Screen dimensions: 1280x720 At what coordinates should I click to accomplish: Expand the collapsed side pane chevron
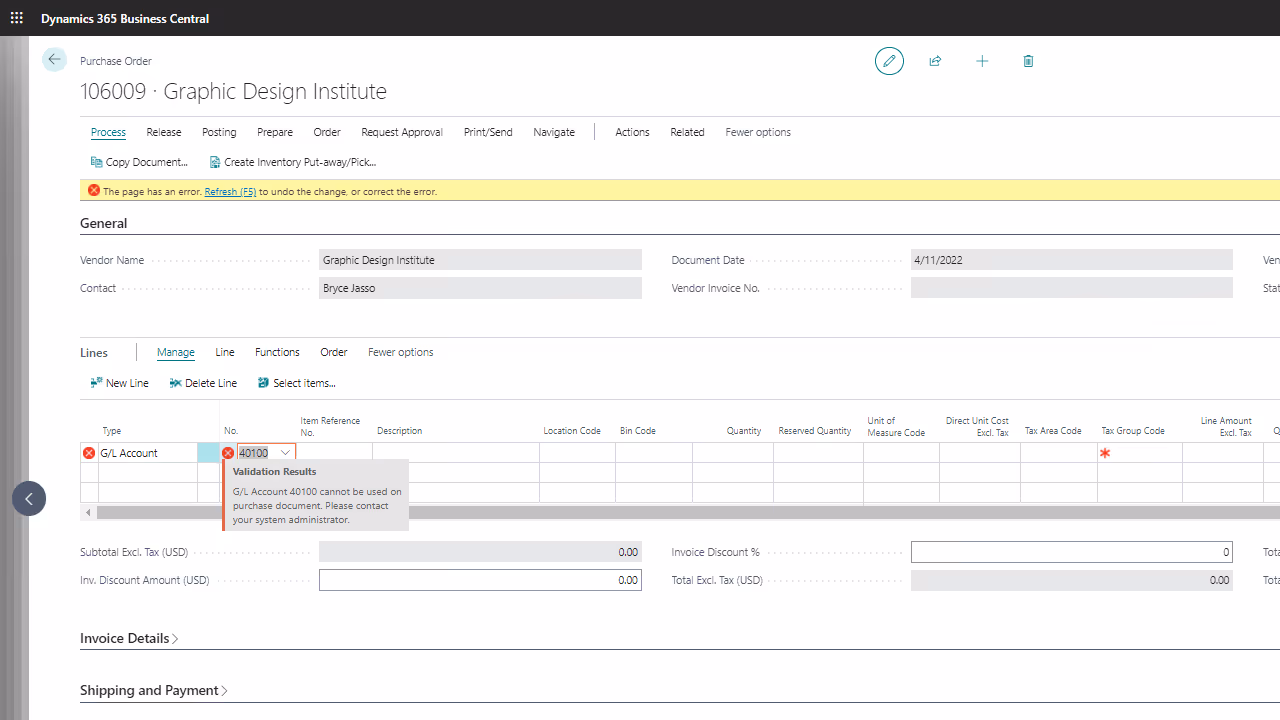[x=29, y=498]
